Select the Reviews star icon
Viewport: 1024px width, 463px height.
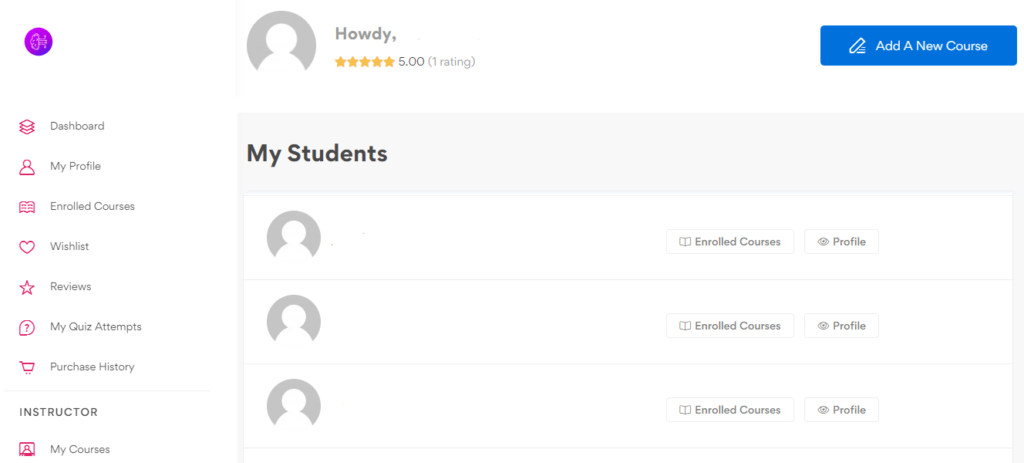[x=27, y=287]
